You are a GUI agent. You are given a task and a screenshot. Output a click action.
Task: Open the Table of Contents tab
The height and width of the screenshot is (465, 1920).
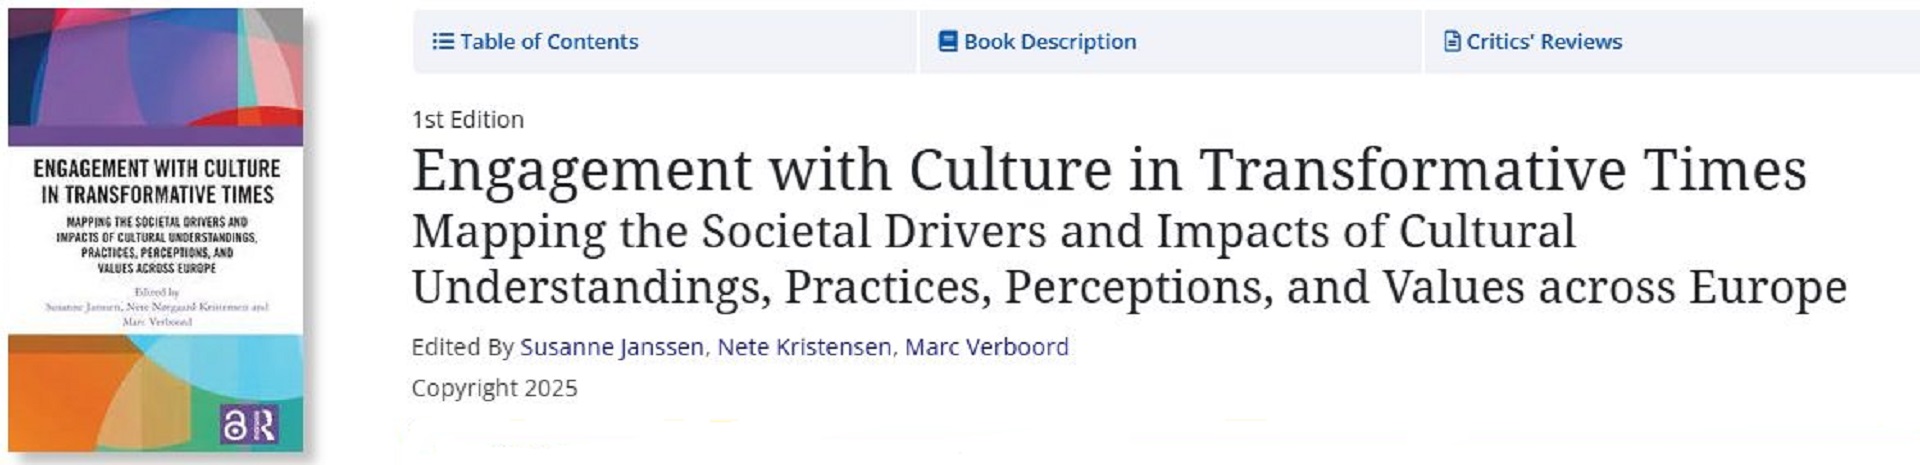tap(548, 42)
